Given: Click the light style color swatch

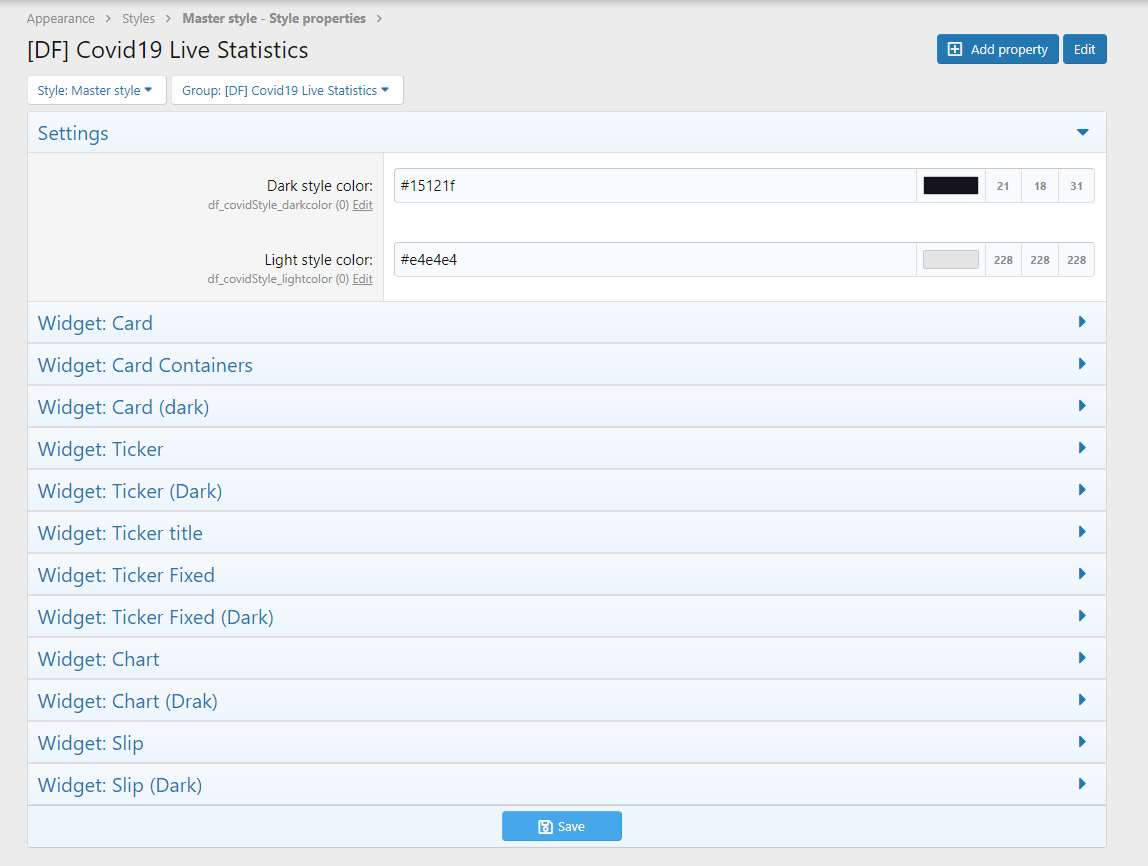Looking at the screenshot, I should [950, 260].
